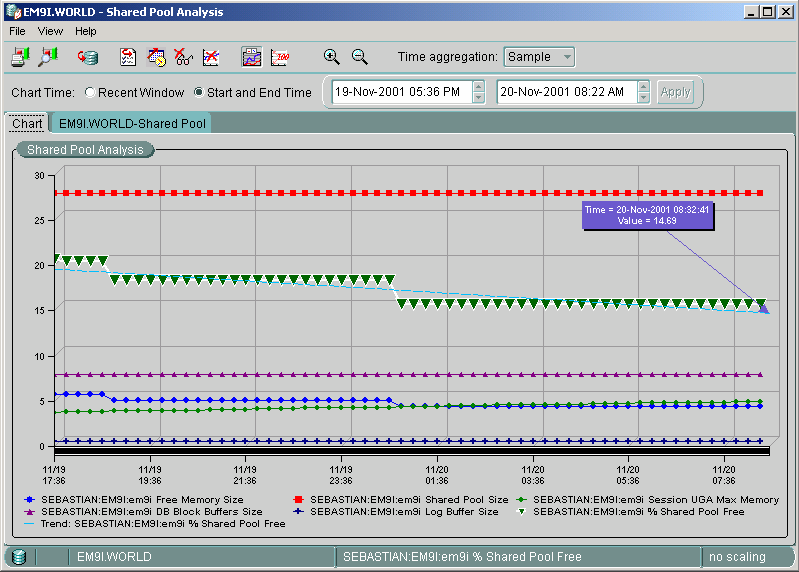Switch to EM9I.WORLD-Shared Pool tab
The height and width of the screenshot is (572, 799).
[x=132, y=123]
